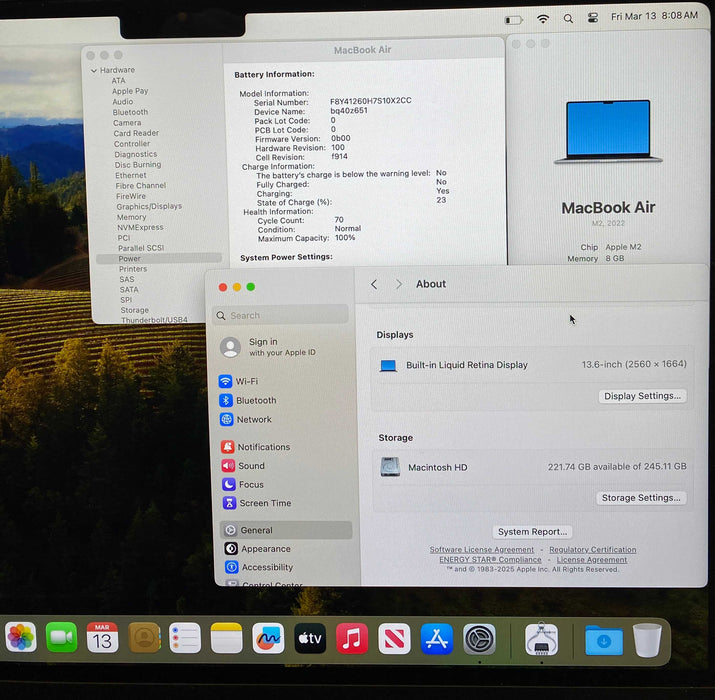715x700 pixels.
Task: Open Focus in System Settings sidebar
Action: click(286, 484)
